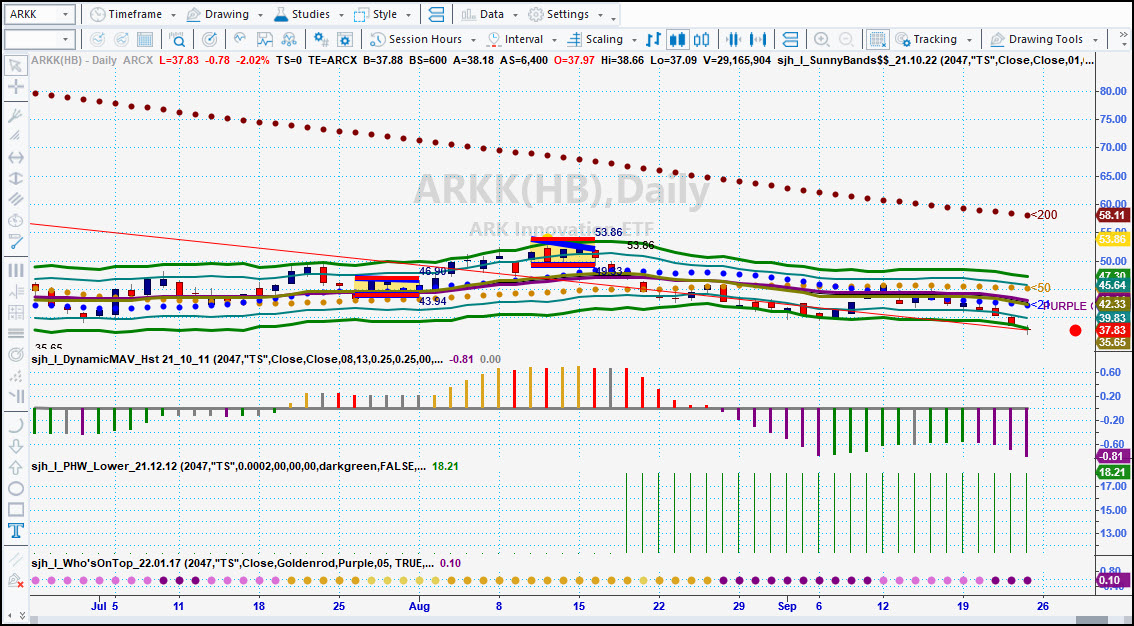Select the ellipse drawing tool
The image size is (1134, 626).
[x=15, y=489]
